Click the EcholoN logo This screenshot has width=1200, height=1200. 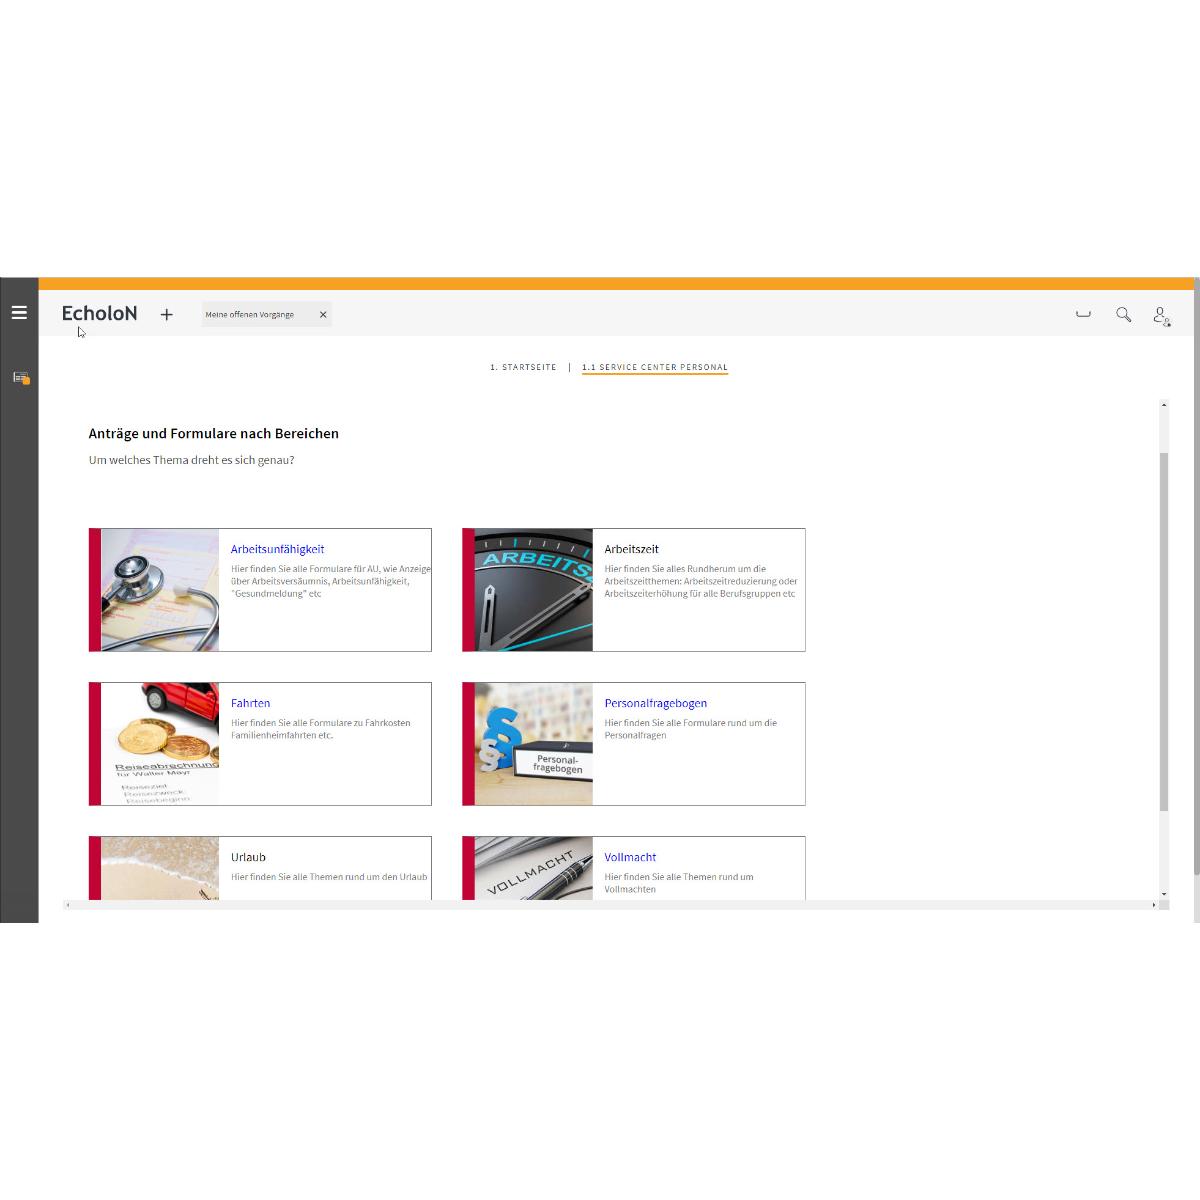tap(100, 313)
